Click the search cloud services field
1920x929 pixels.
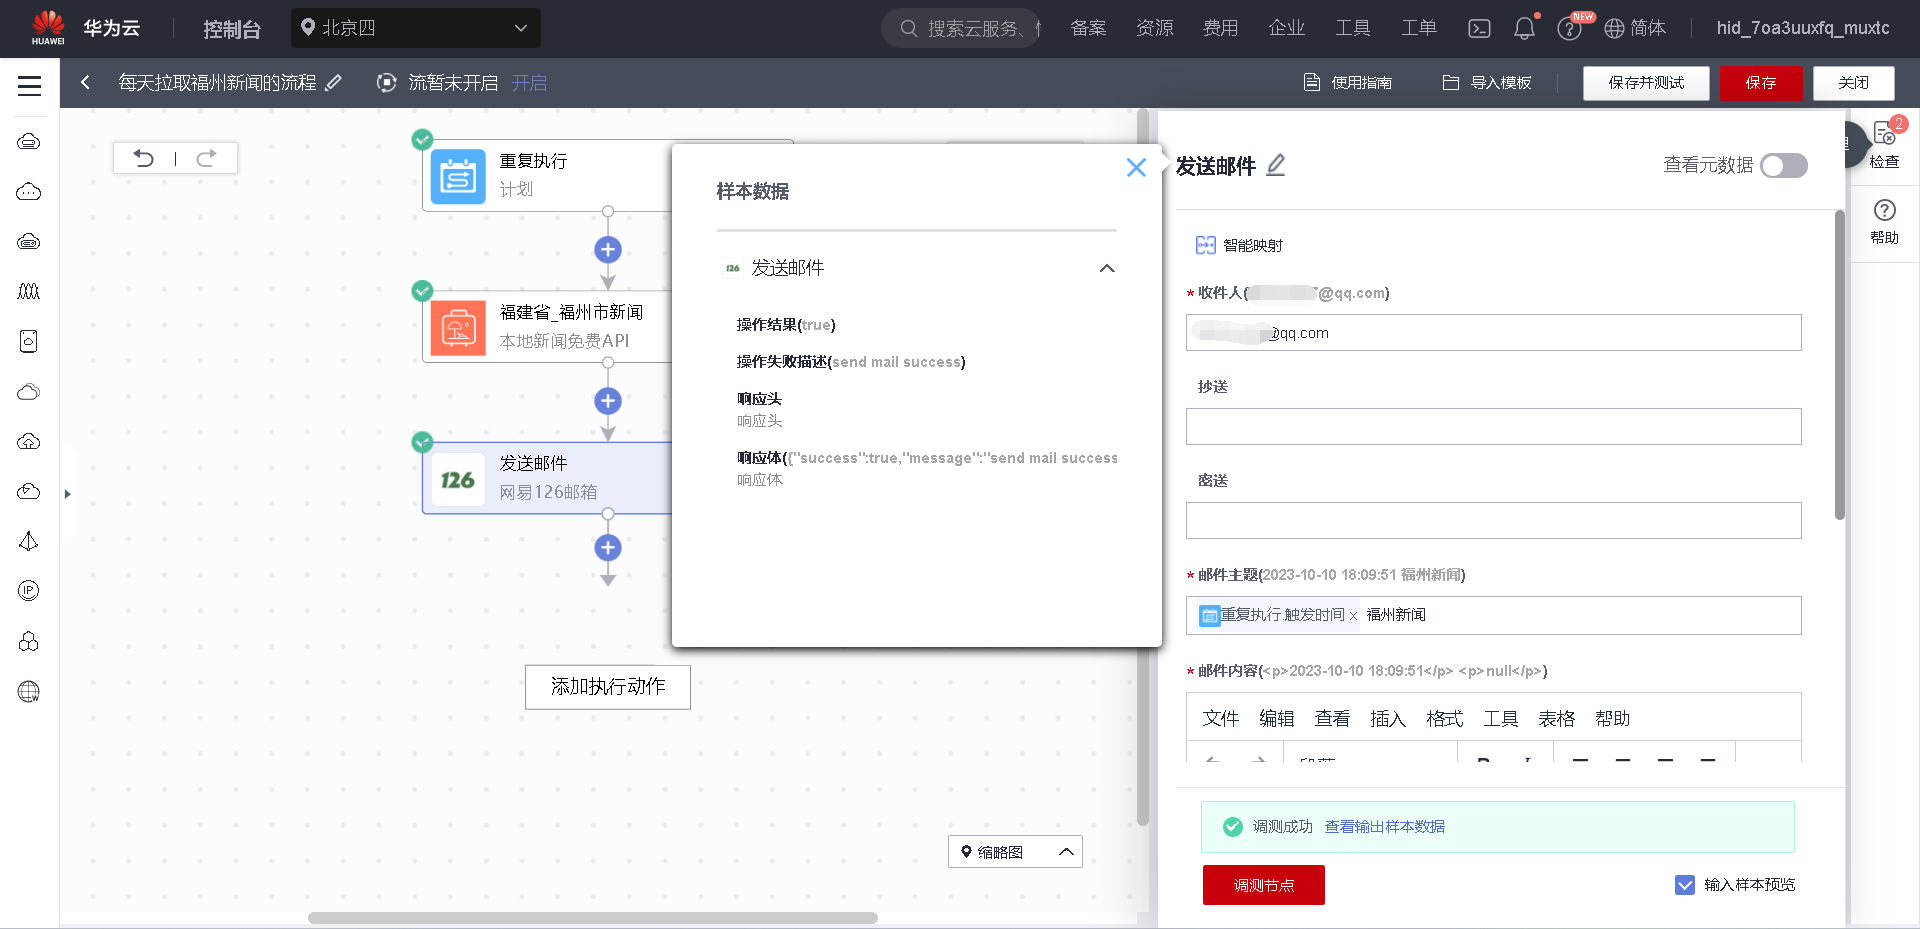click(x=961, y=28)
